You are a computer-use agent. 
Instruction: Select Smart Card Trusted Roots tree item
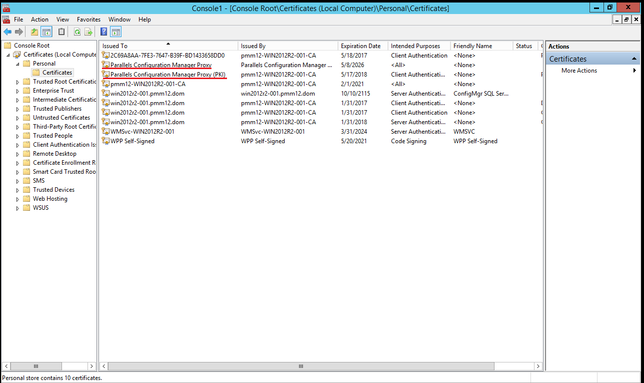coord(64,172)
